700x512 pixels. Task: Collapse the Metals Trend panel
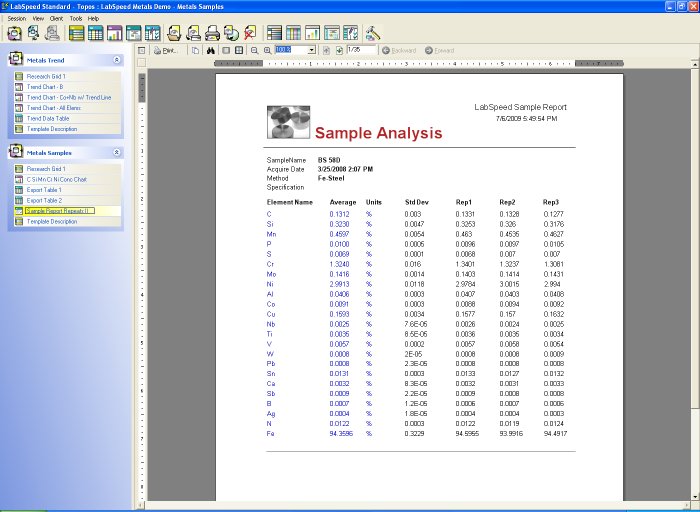[117, 60]
